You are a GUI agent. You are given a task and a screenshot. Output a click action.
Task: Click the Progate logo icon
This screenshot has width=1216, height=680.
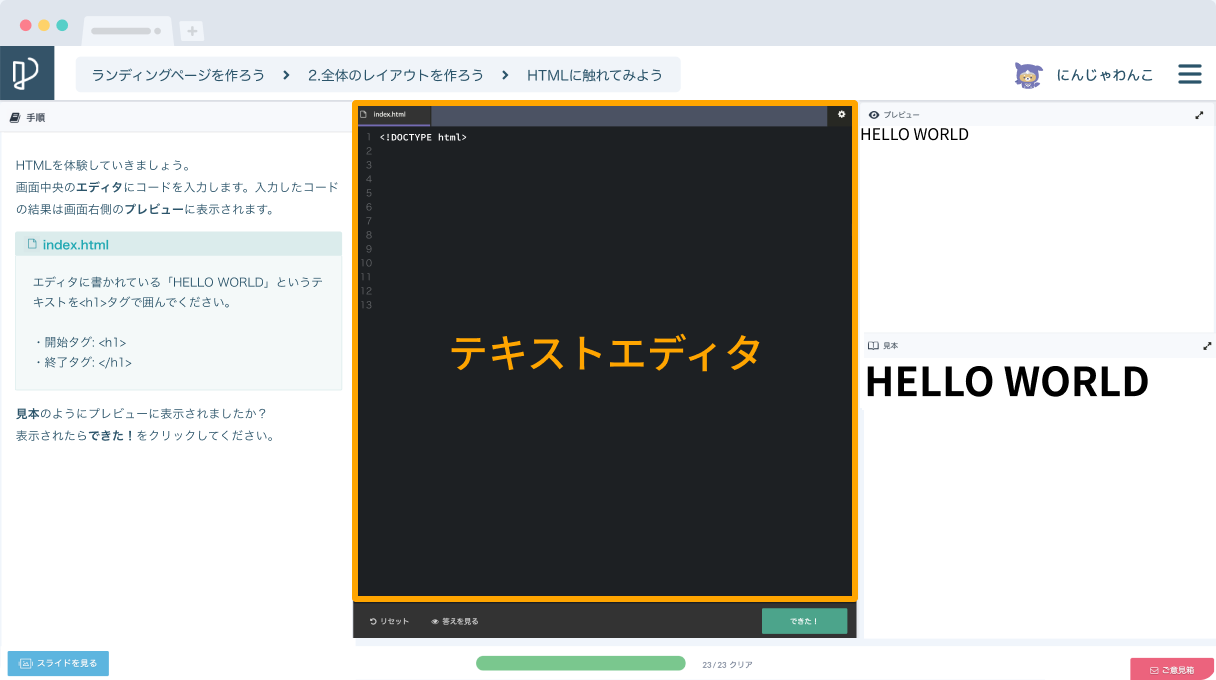pyautogui.click(x=27, y=73)
